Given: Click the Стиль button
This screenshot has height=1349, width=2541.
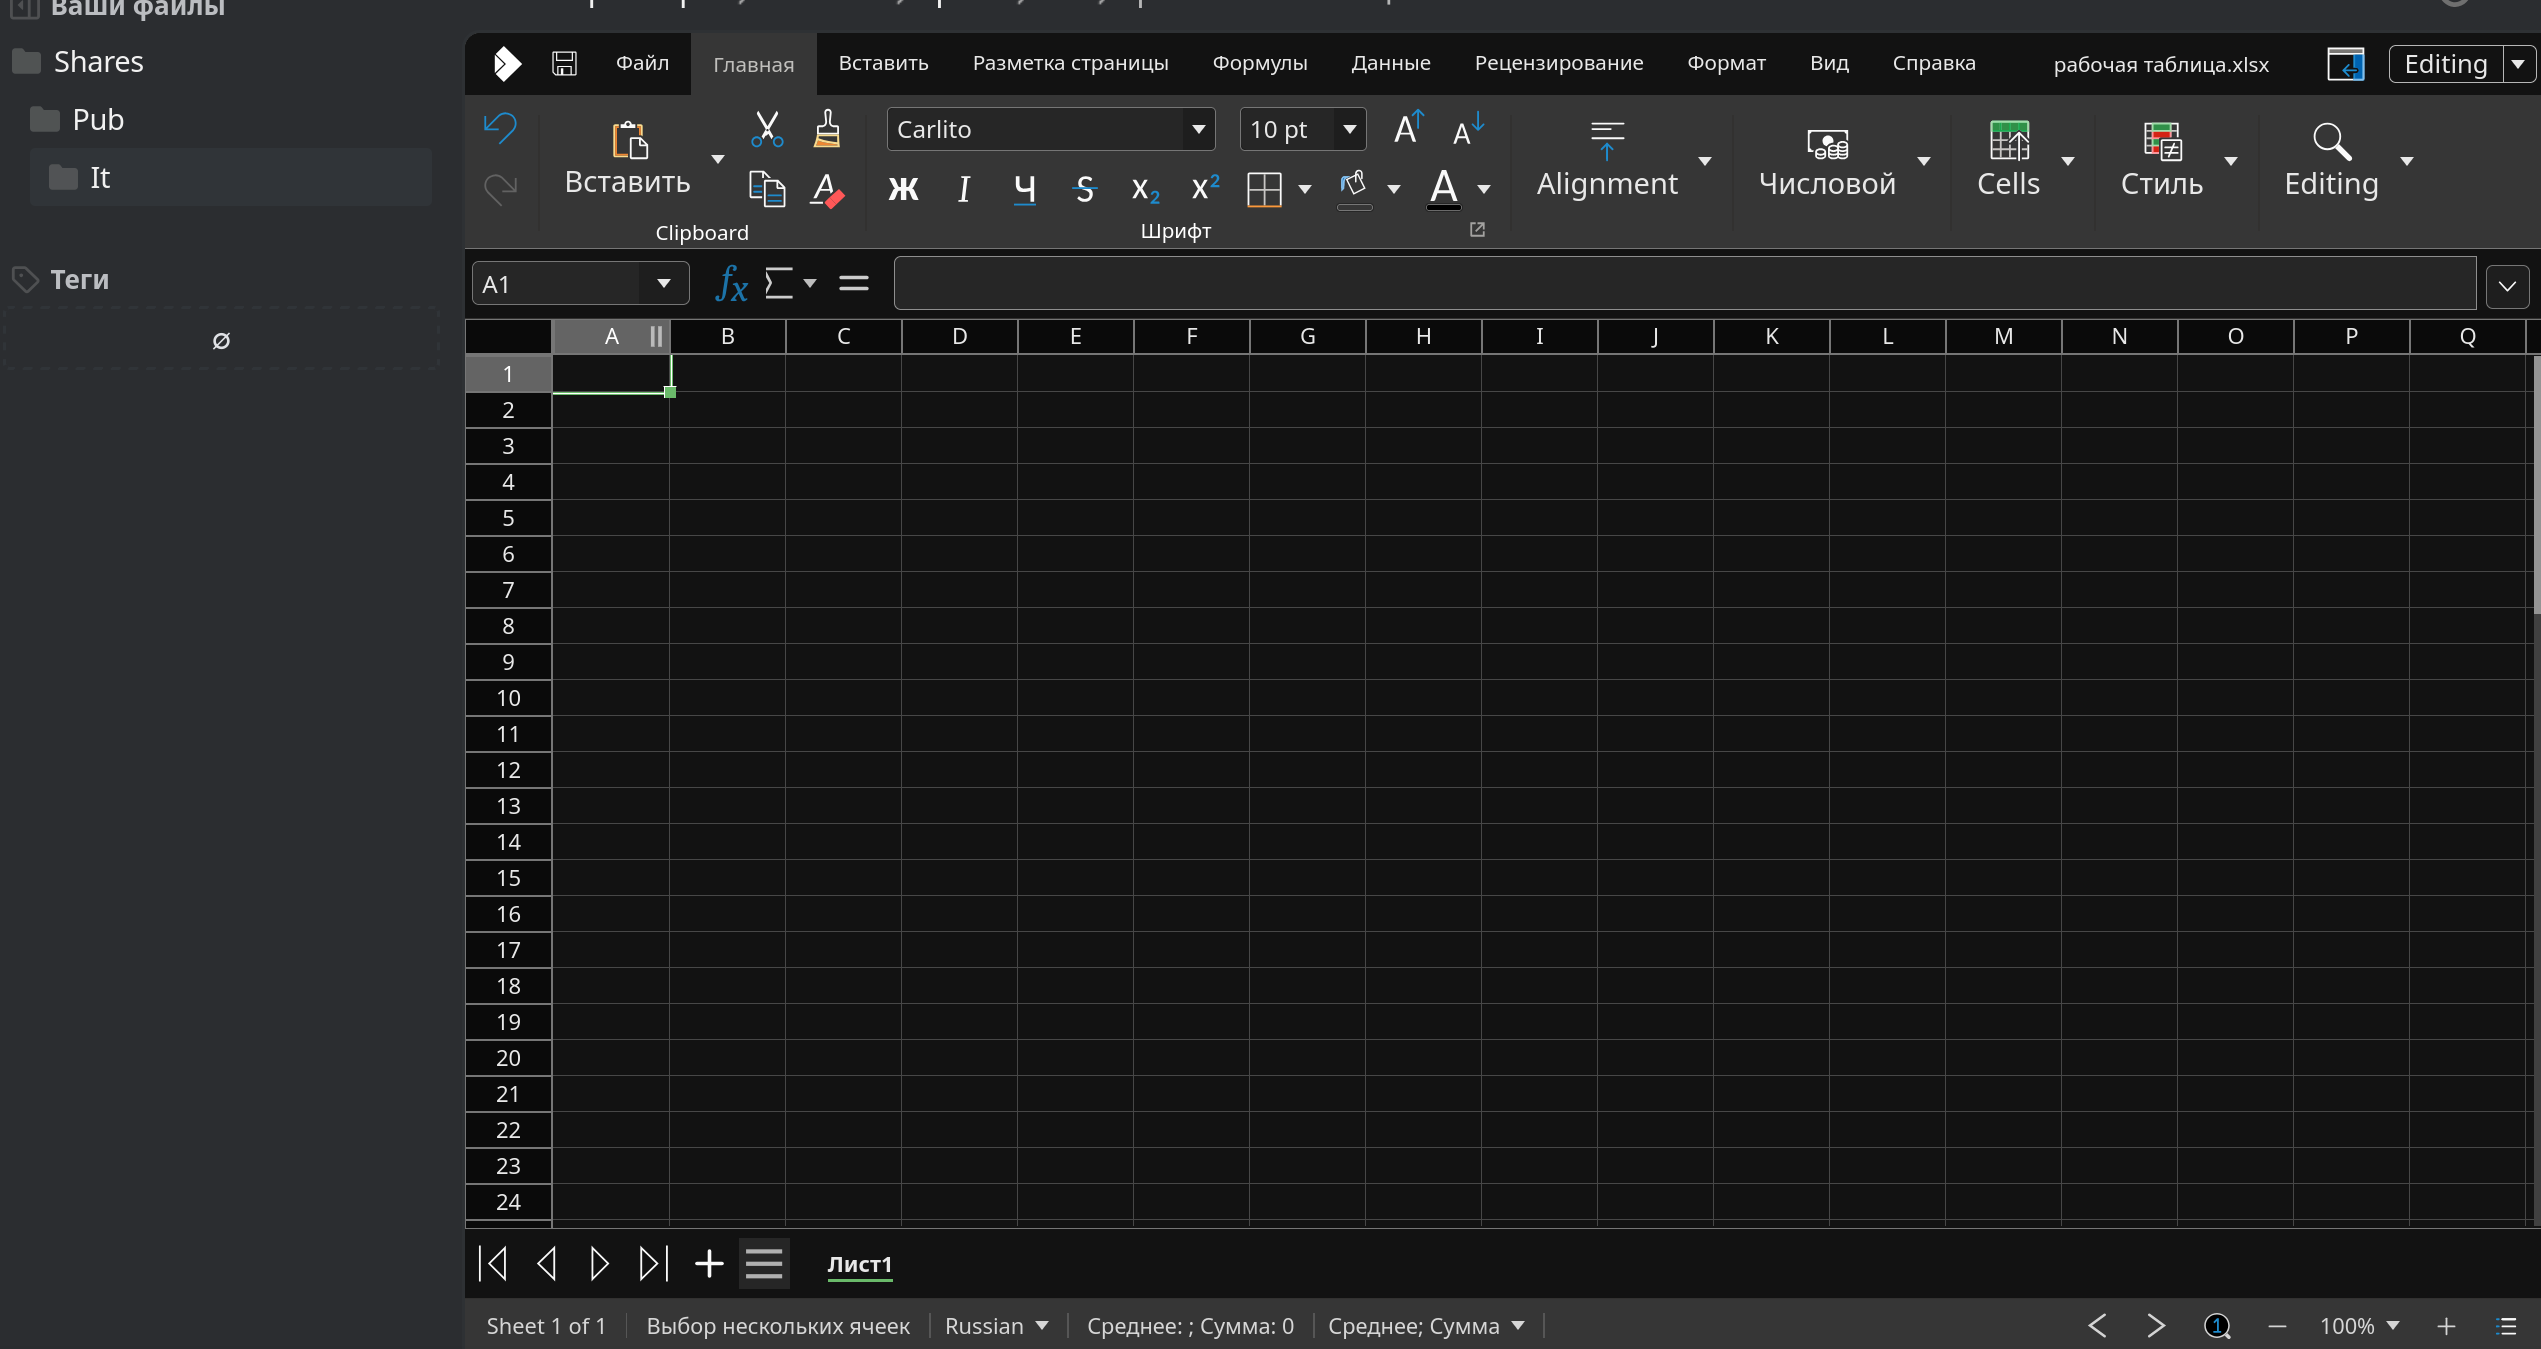Looking at the screenshot, I should tap(2161, 159).
